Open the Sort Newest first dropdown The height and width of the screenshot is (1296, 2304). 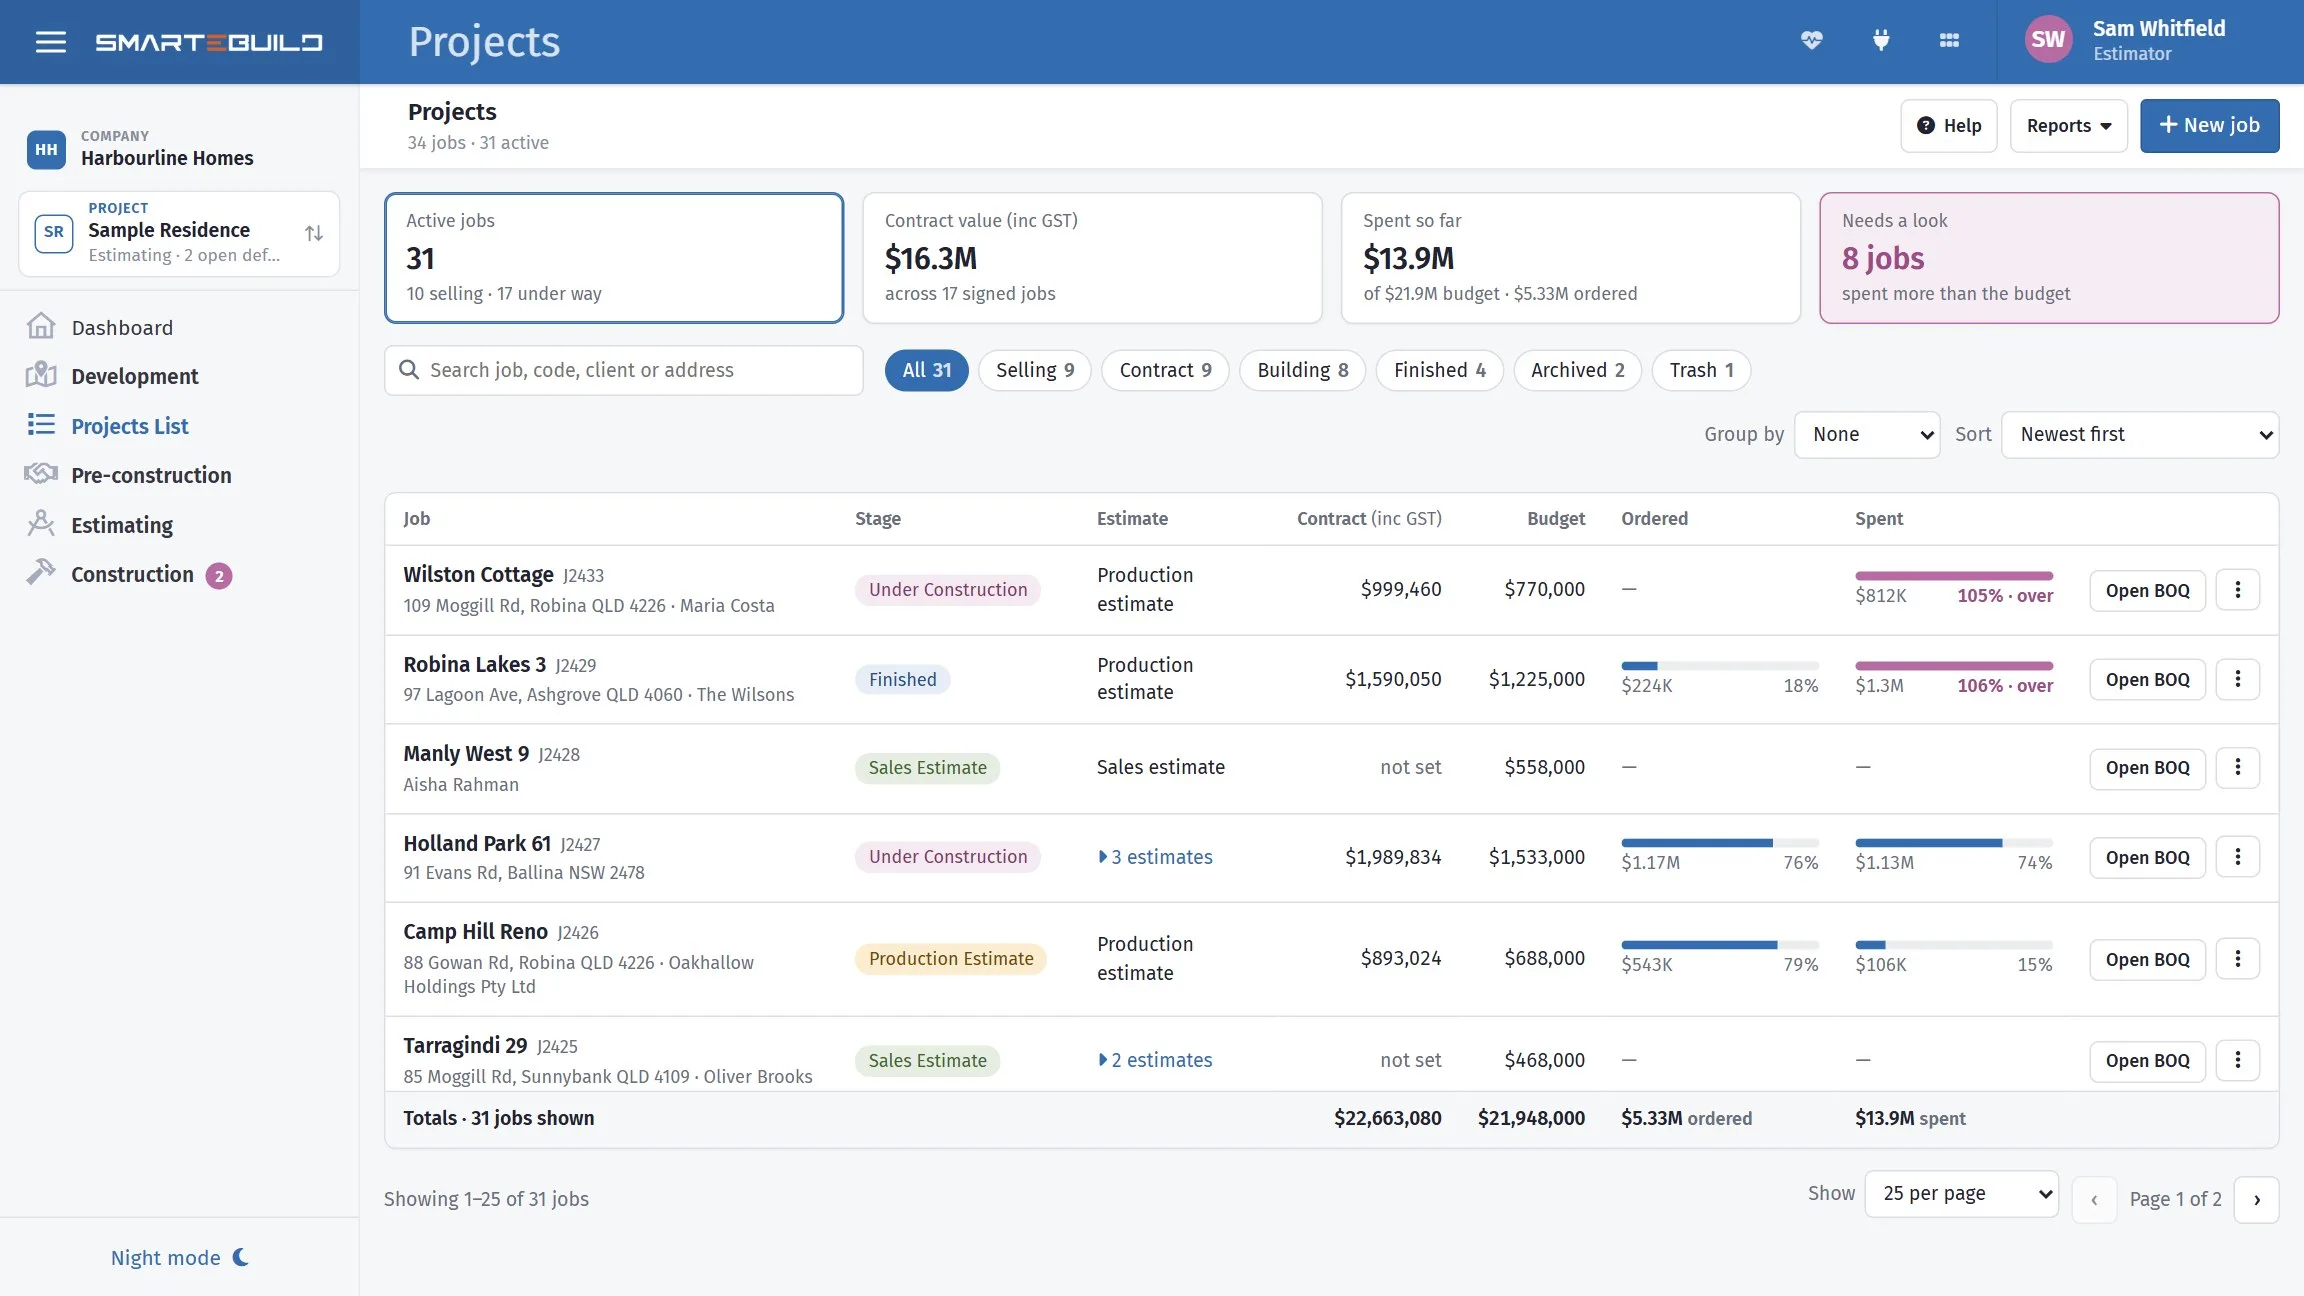tap(2140, 434)
